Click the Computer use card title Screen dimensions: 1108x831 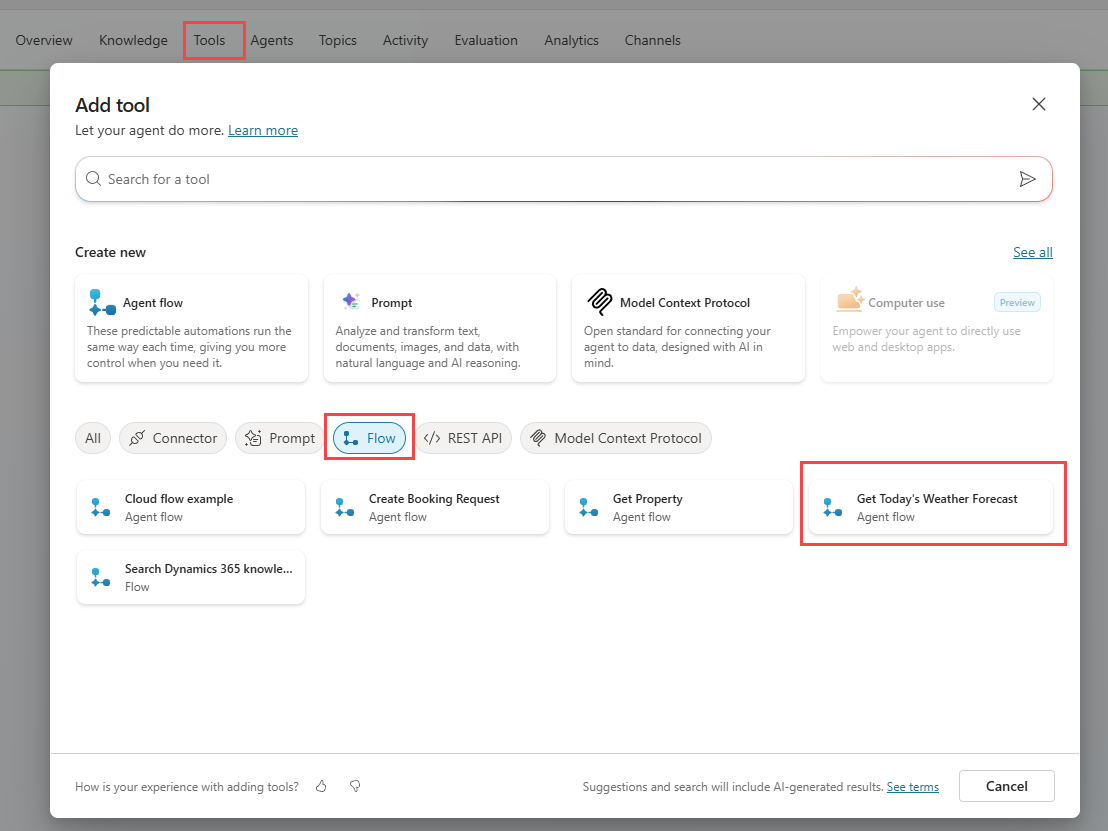(x=907, y=302)
